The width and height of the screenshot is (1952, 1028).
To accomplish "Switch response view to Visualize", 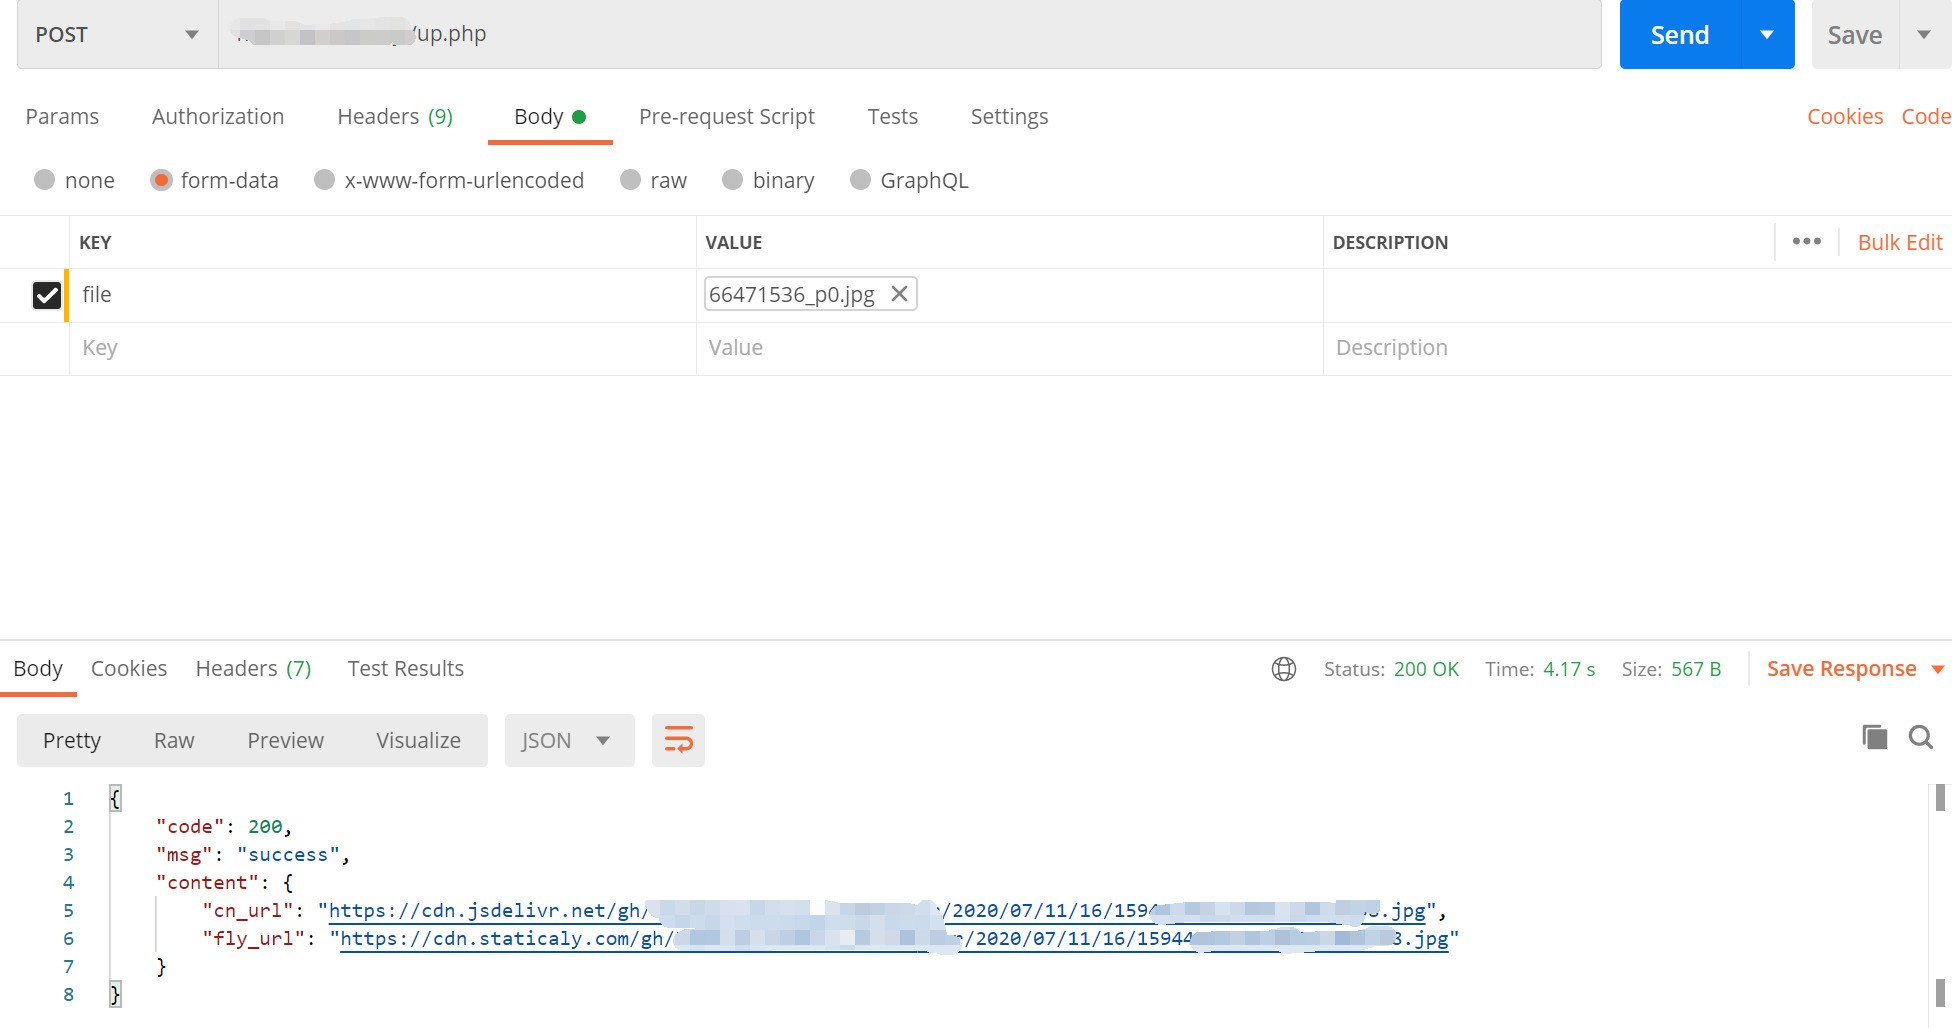I will 418,740.
